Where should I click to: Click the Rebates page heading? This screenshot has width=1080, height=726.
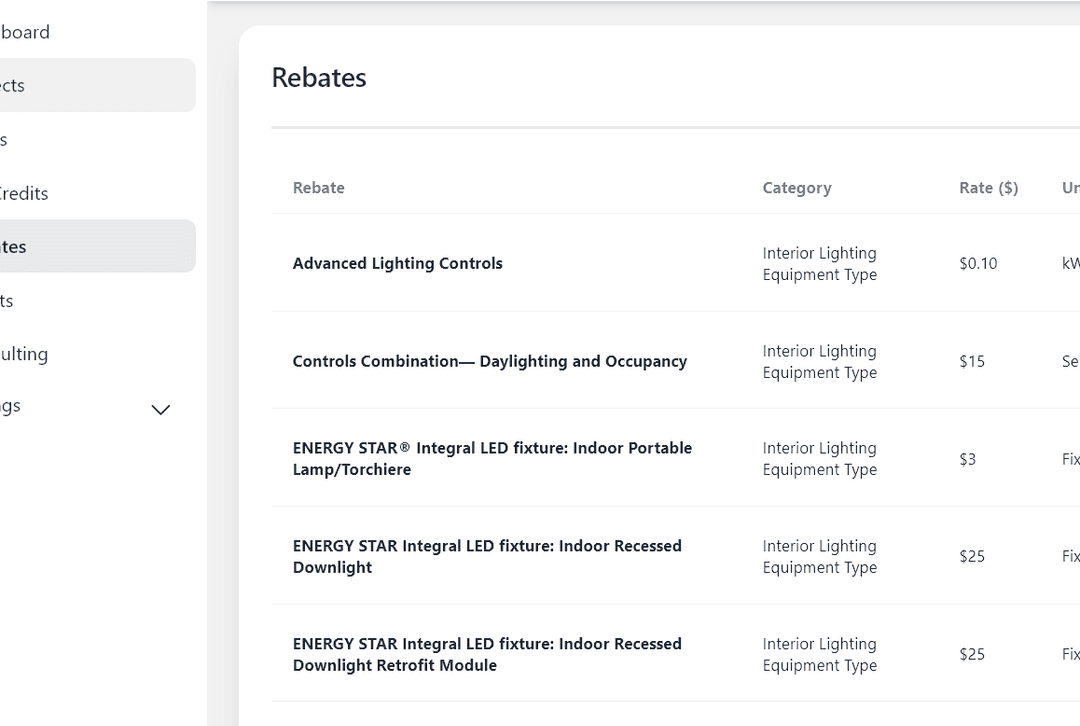[319, 78]
